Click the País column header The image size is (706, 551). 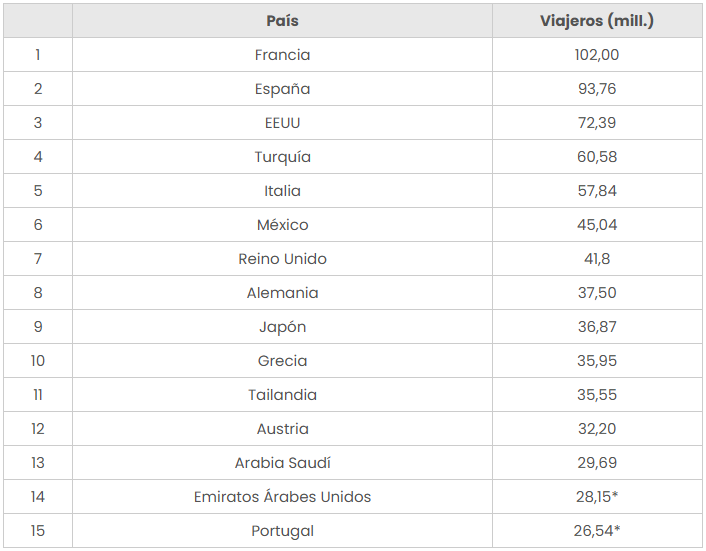[x=282, y=21]
